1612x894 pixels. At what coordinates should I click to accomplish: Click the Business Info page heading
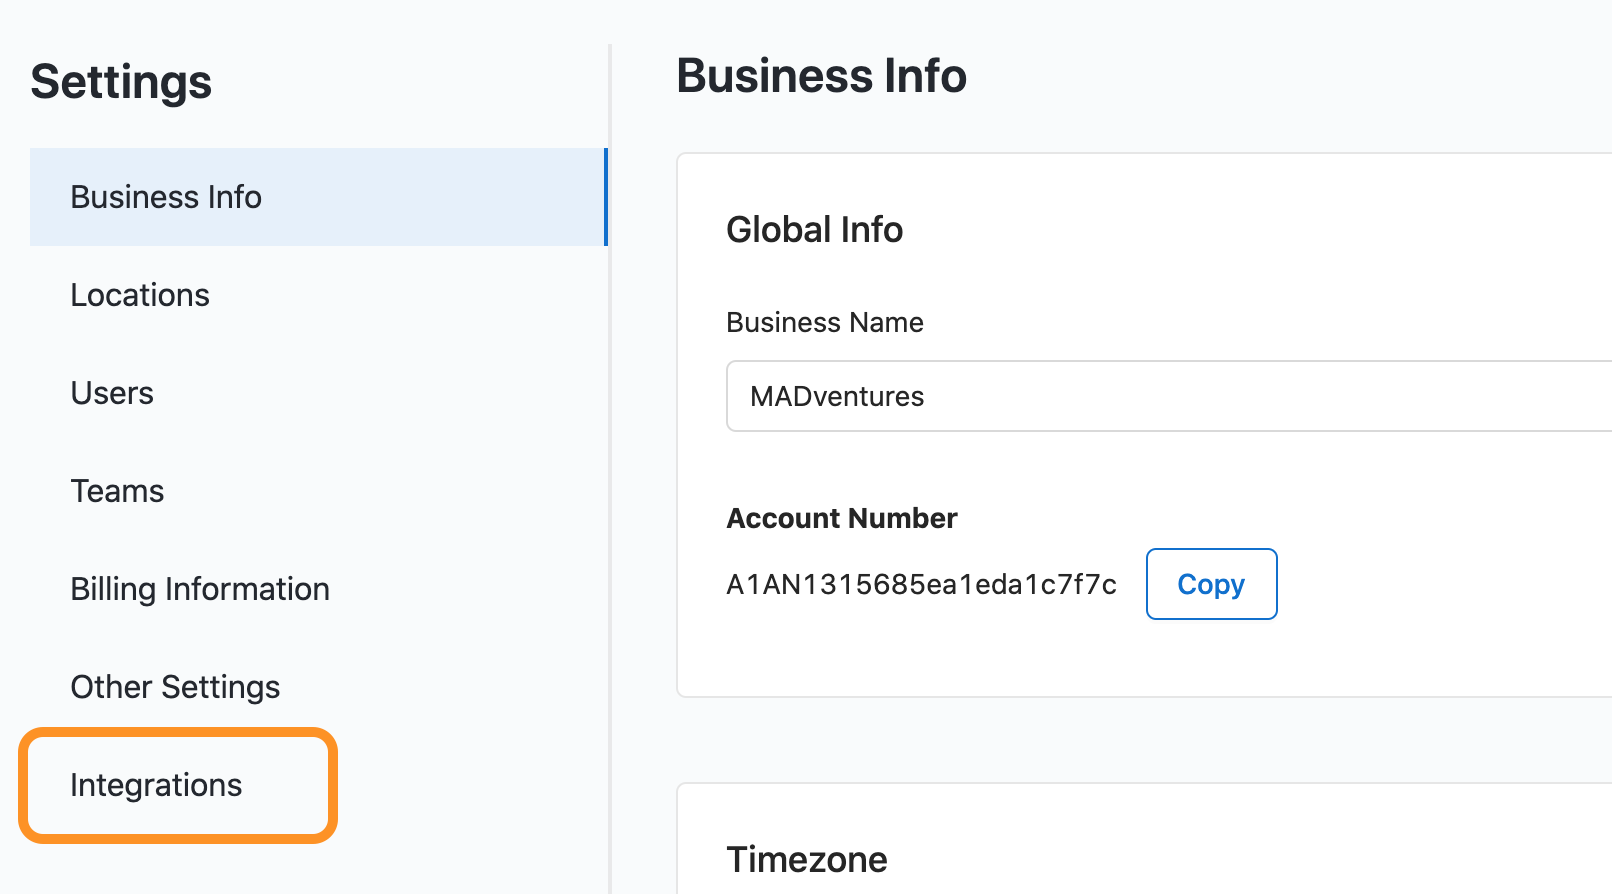click(821, 76)
